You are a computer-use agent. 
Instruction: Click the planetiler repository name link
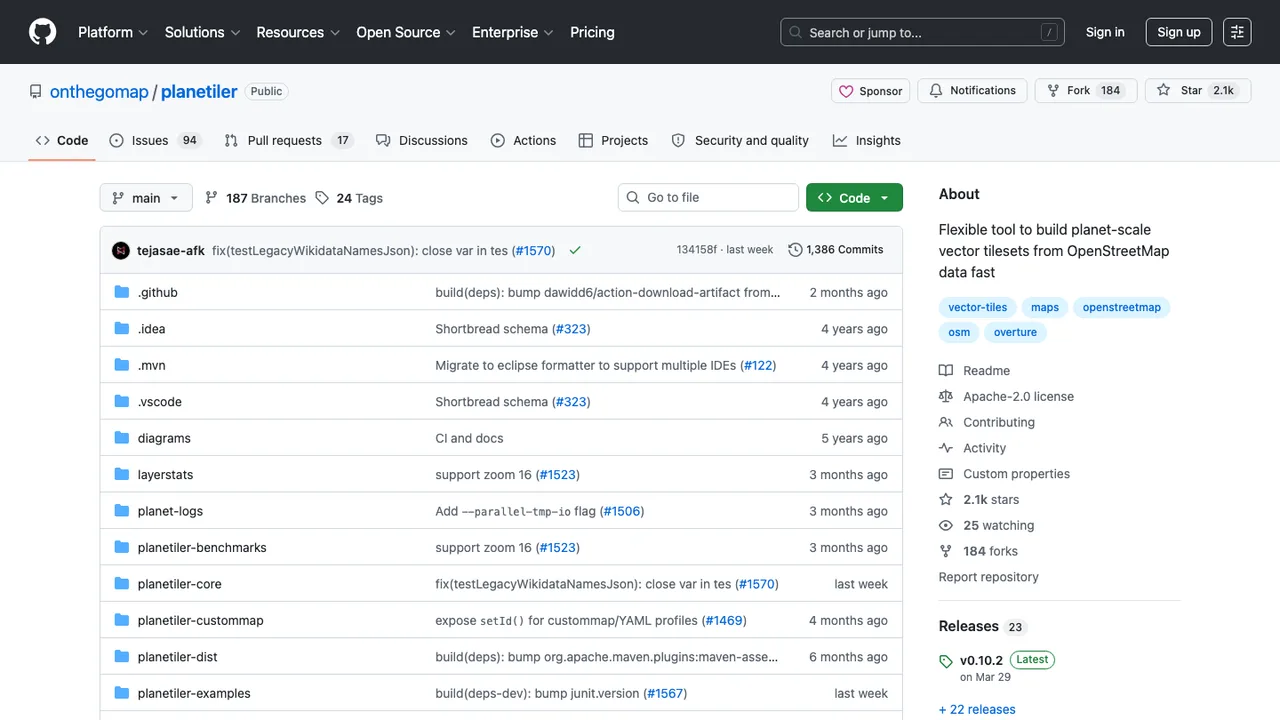coord(199,92)
